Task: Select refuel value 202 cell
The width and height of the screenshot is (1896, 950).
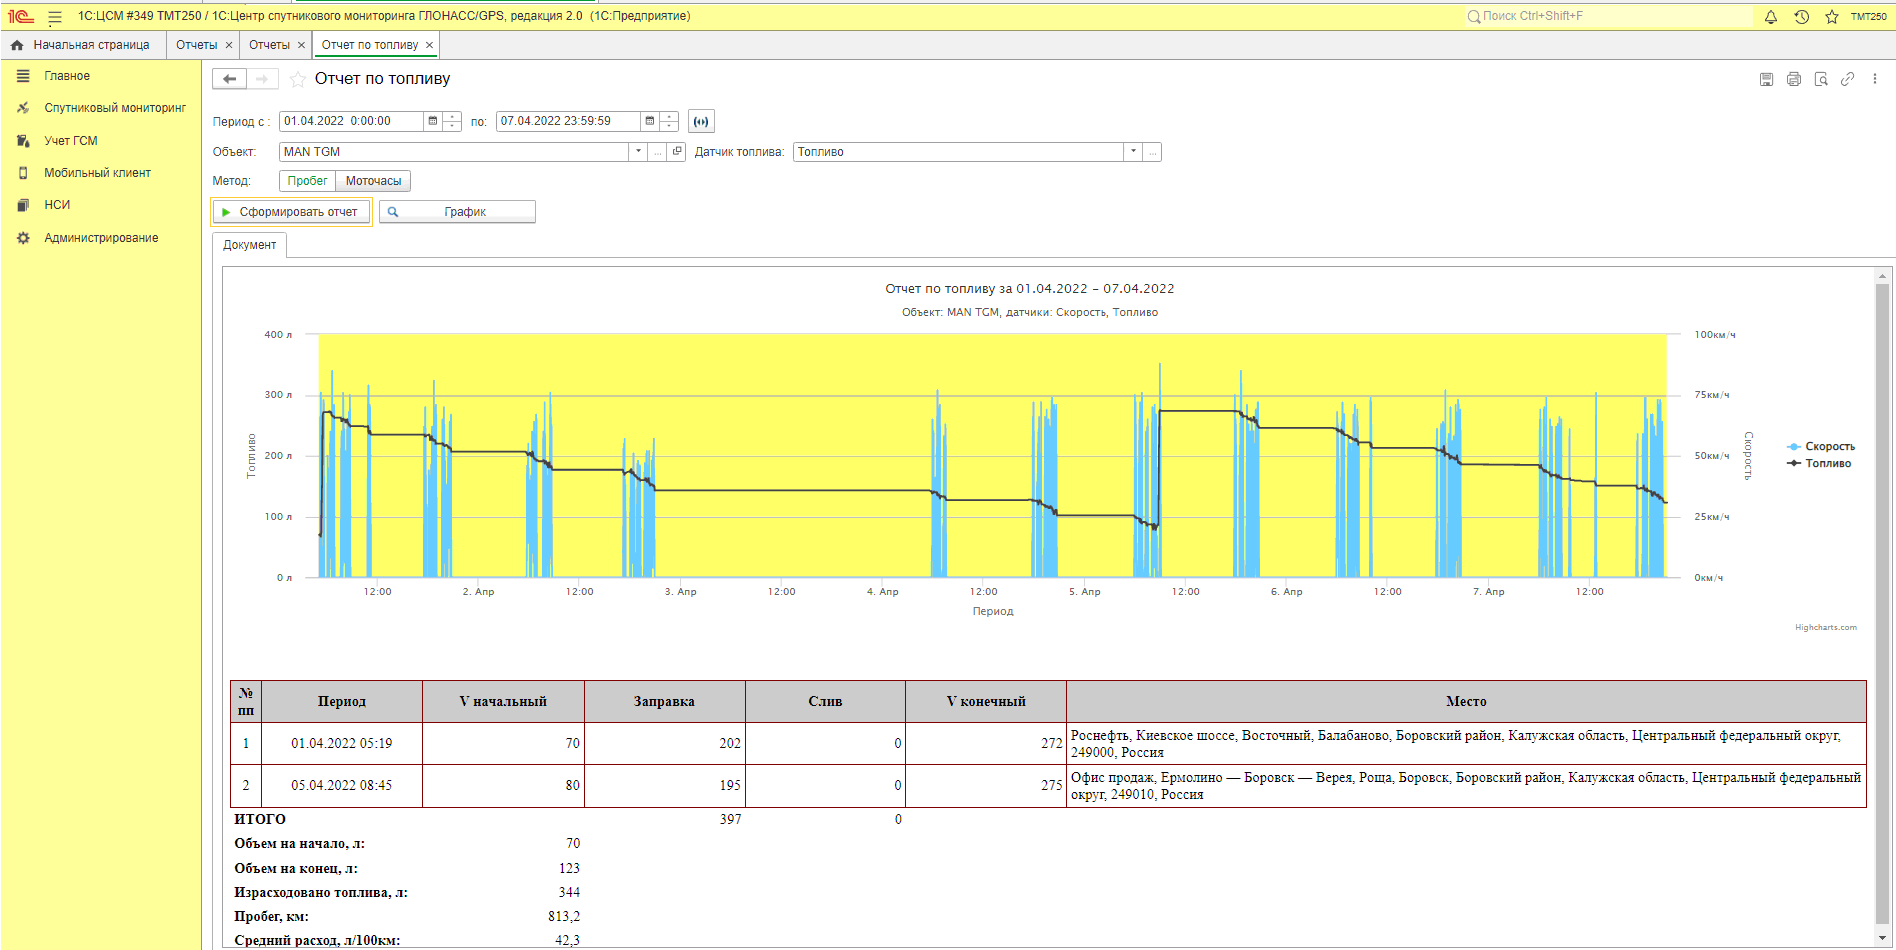Action: coord(664,744)
